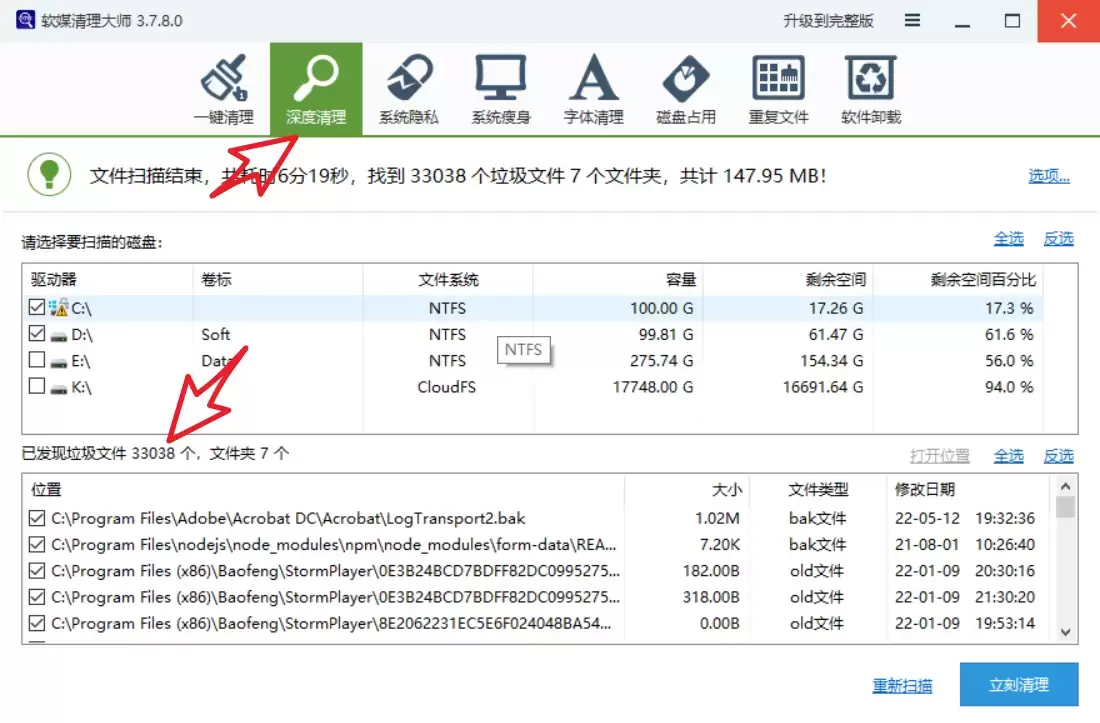Select the 'Soft' volume label cell
The height and width of the screenshot is (723, 1100).
pyautogui.click(x=215, y=335)
